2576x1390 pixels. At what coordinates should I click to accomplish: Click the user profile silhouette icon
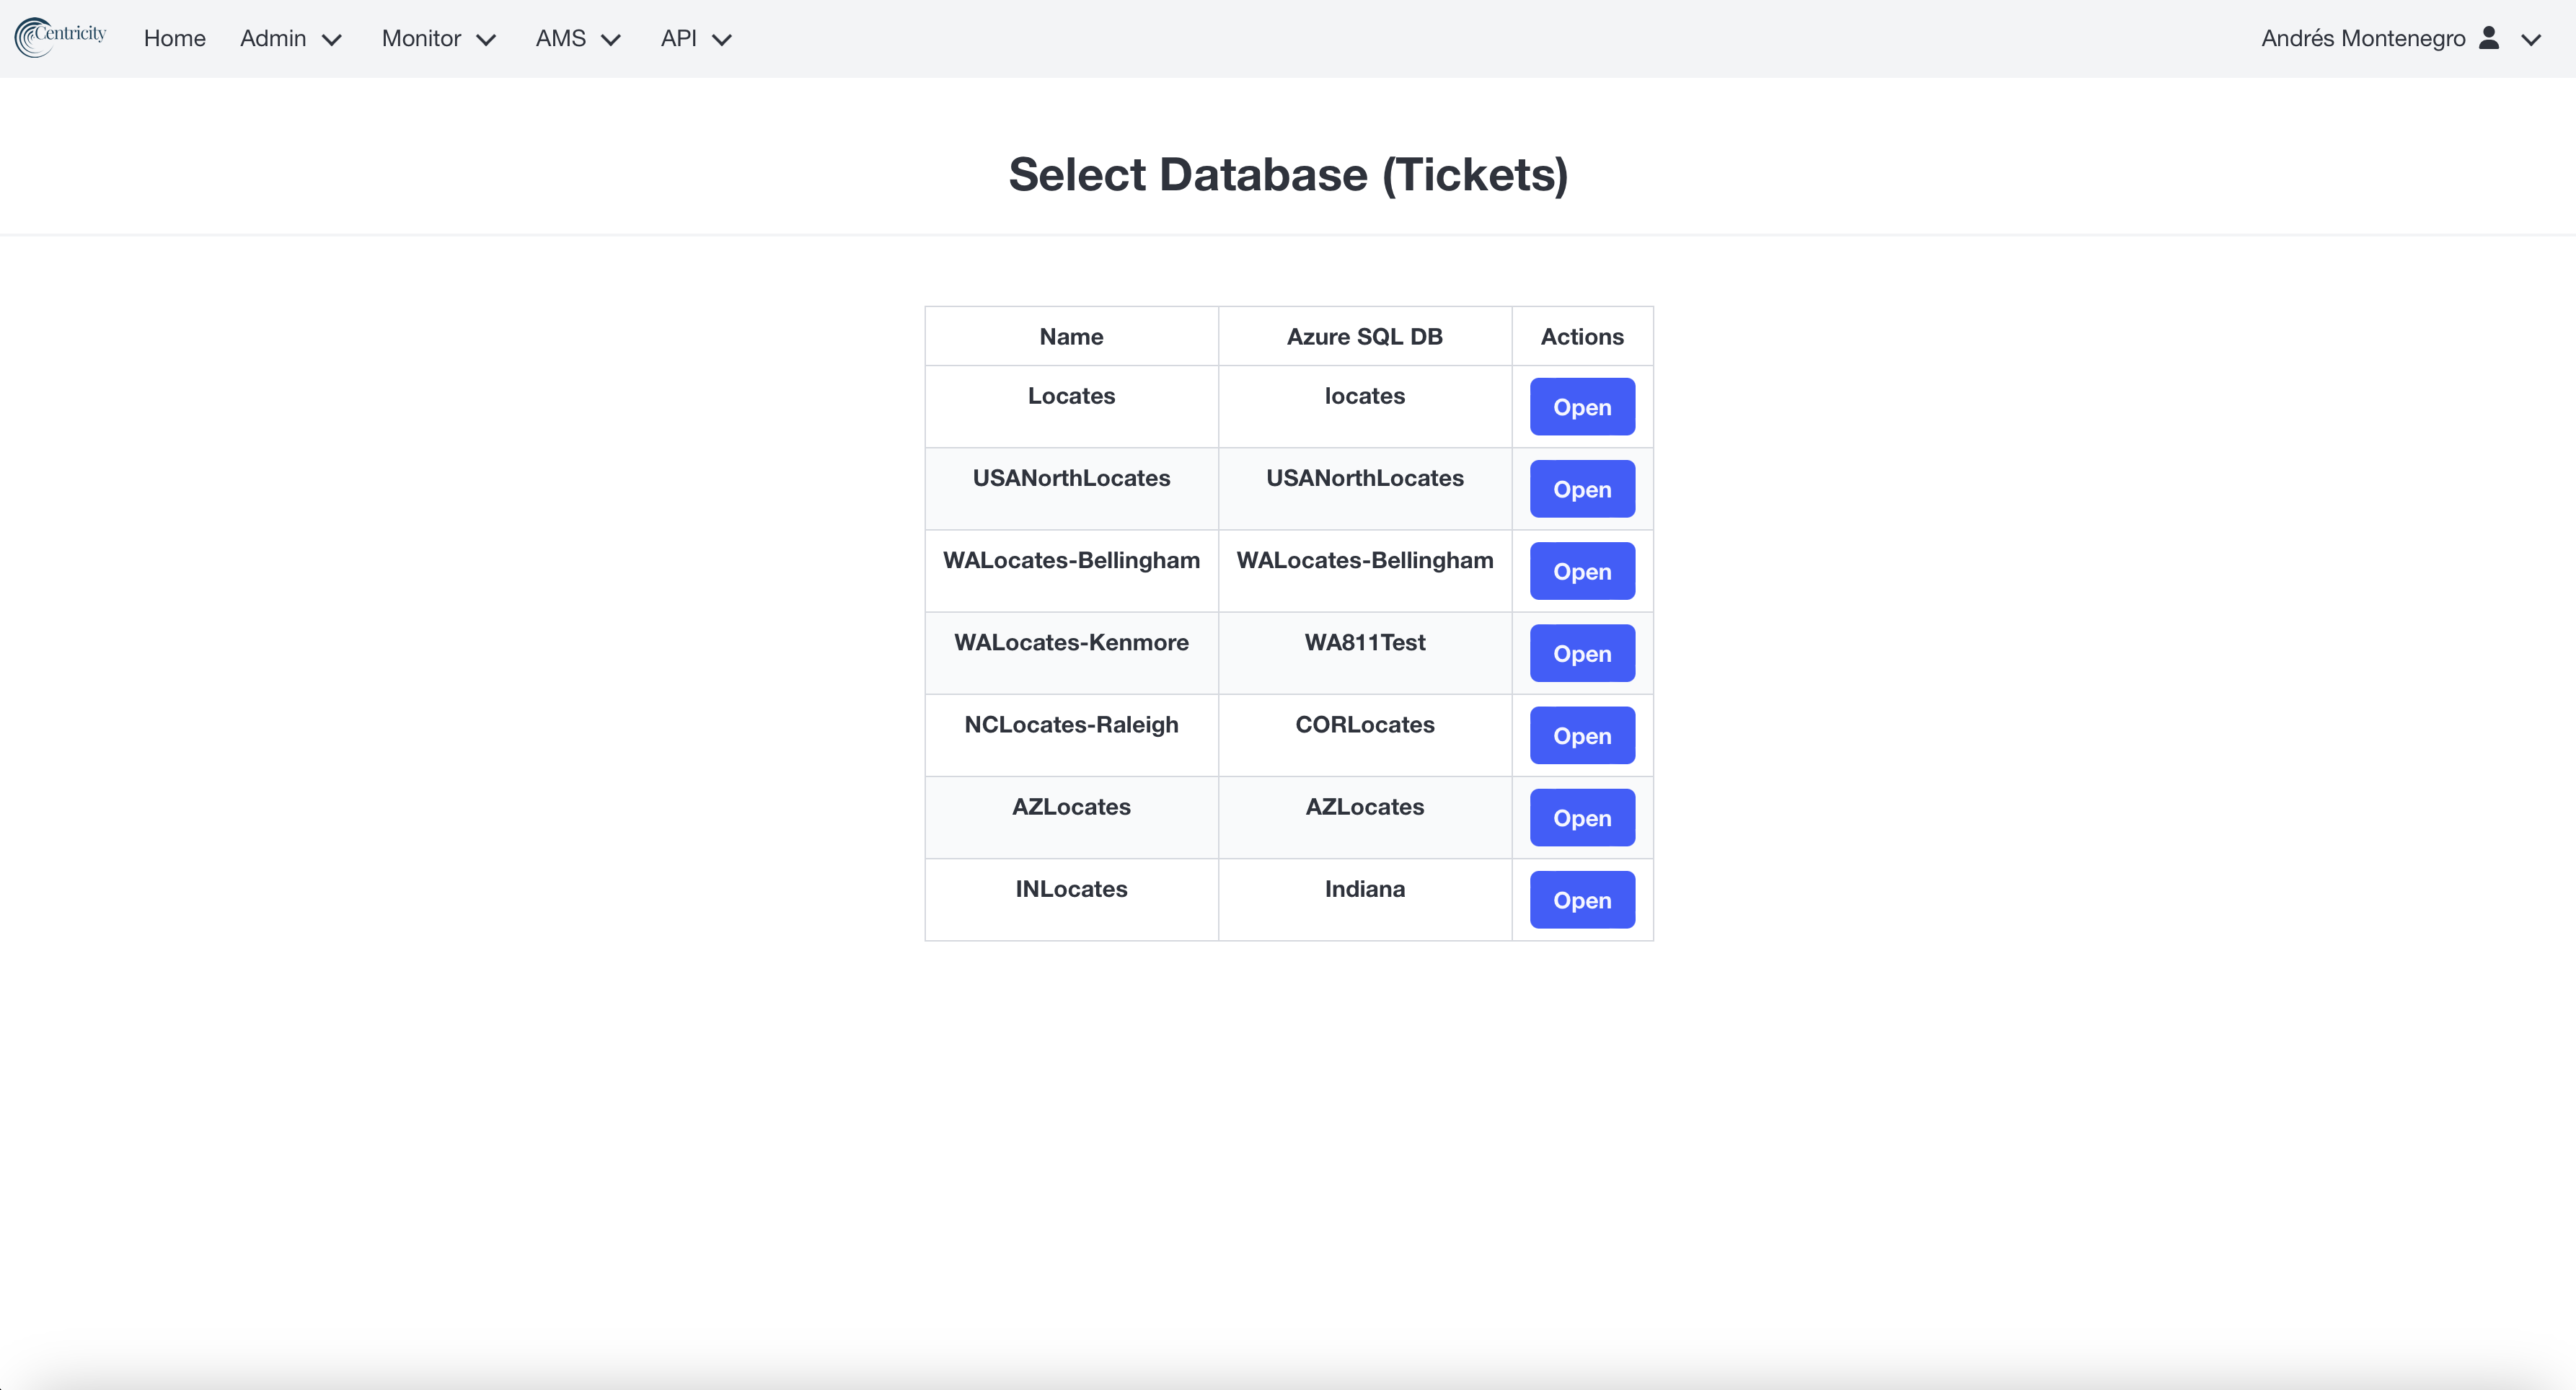pyautogui.click(x=2489, y=38)
